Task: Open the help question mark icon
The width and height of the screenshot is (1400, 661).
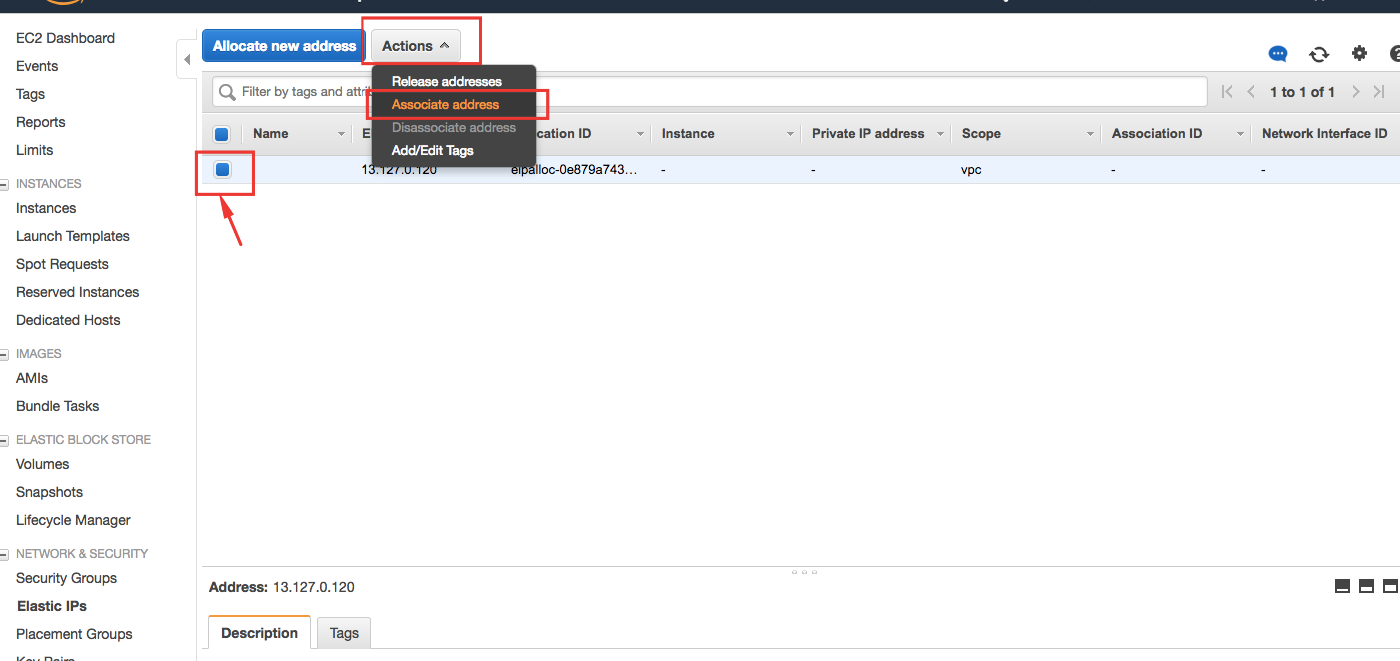Action: pyautogui.click(x=1395, y=54)
